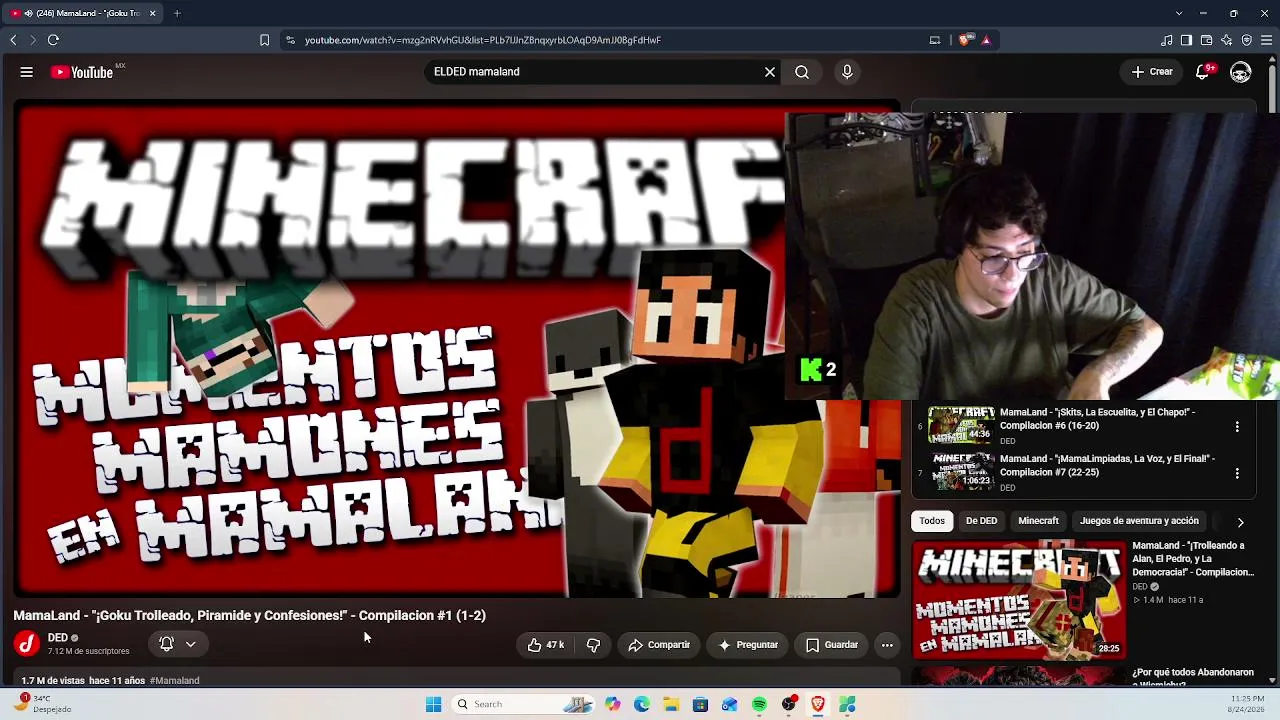Clear the search box text

pos(770,72)
